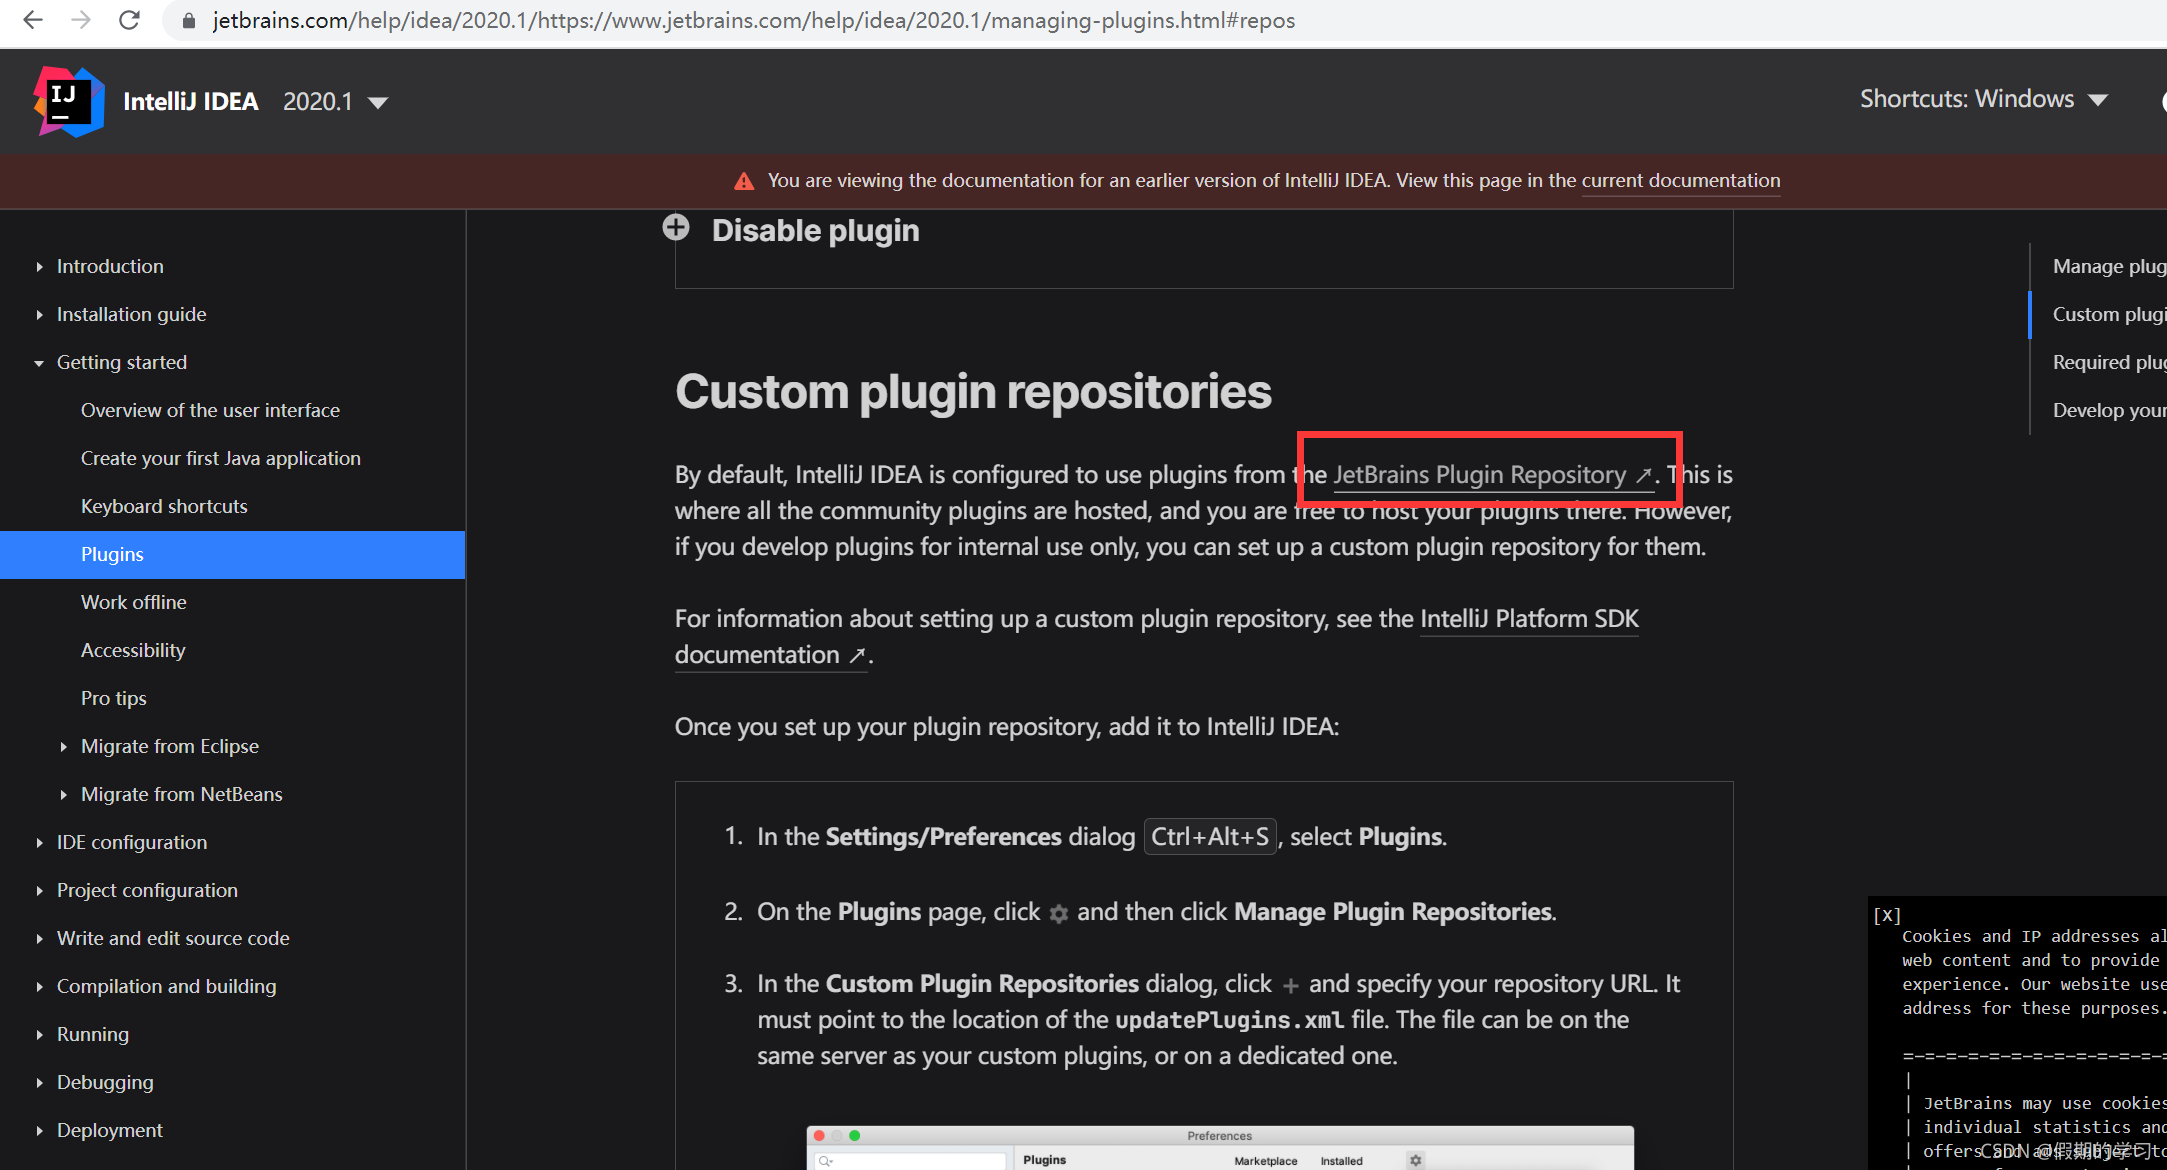Image resolution: width=2167 pixels, height=1170 pixels.
Task: Expand the Deployment tree arrow
Action: 39,1131
